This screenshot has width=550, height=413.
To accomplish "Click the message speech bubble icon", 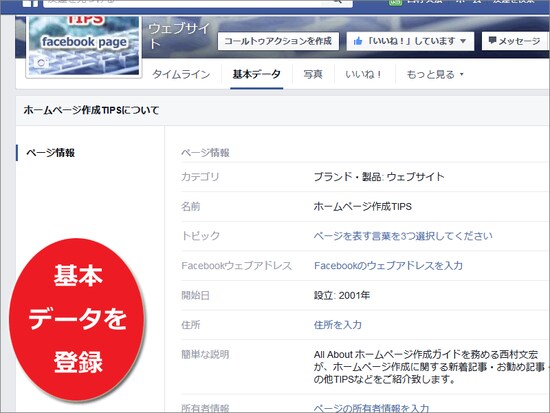I will [492, 40].
